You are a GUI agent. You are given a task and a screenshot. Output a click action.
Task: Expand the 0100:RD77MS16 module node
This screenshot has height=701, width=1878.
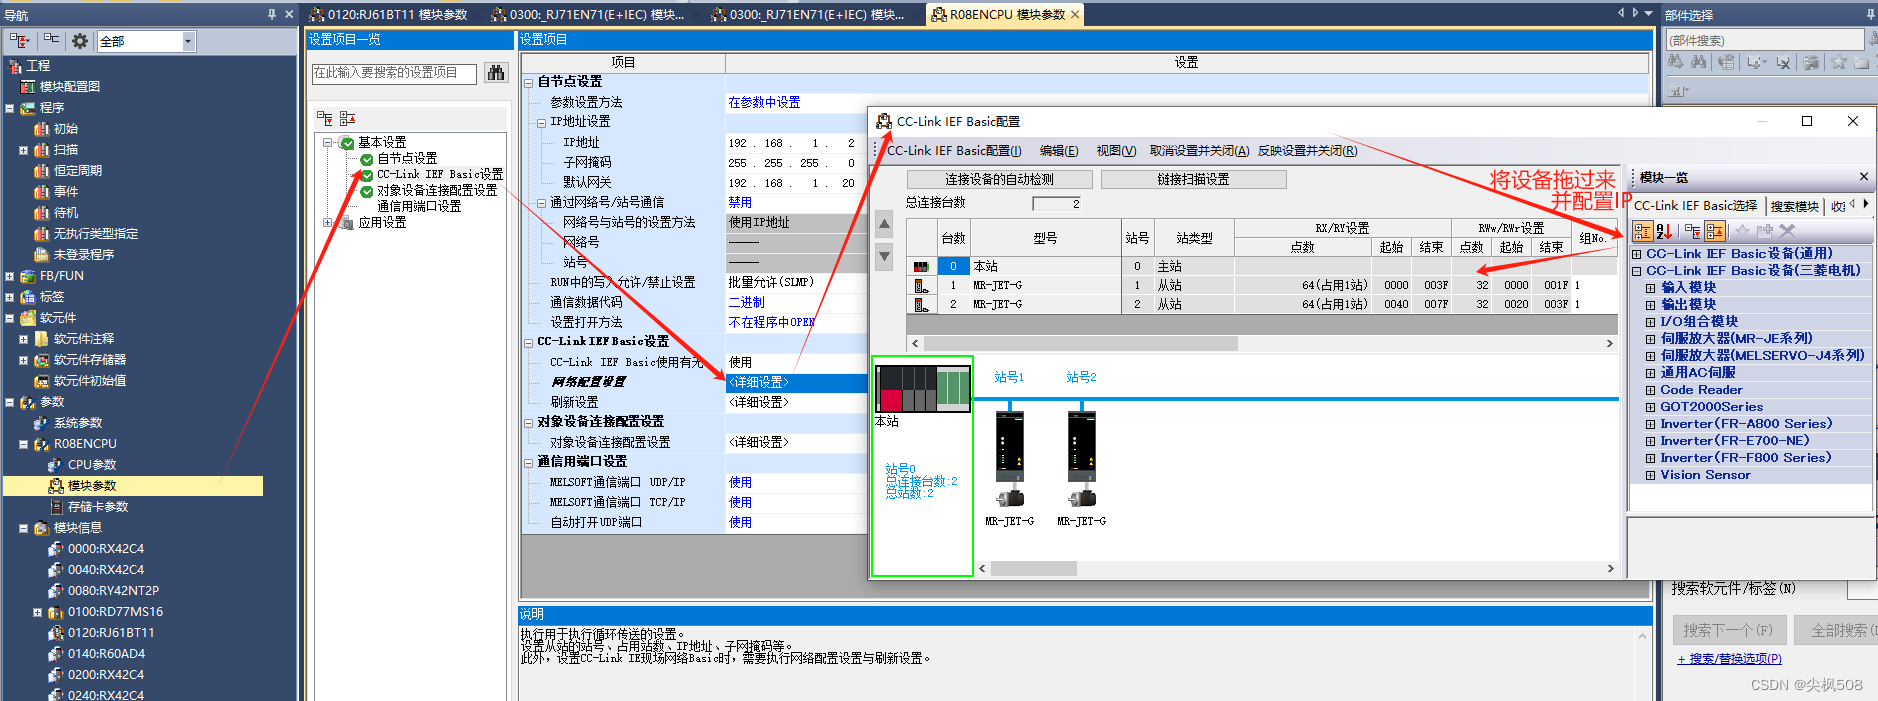37,612
